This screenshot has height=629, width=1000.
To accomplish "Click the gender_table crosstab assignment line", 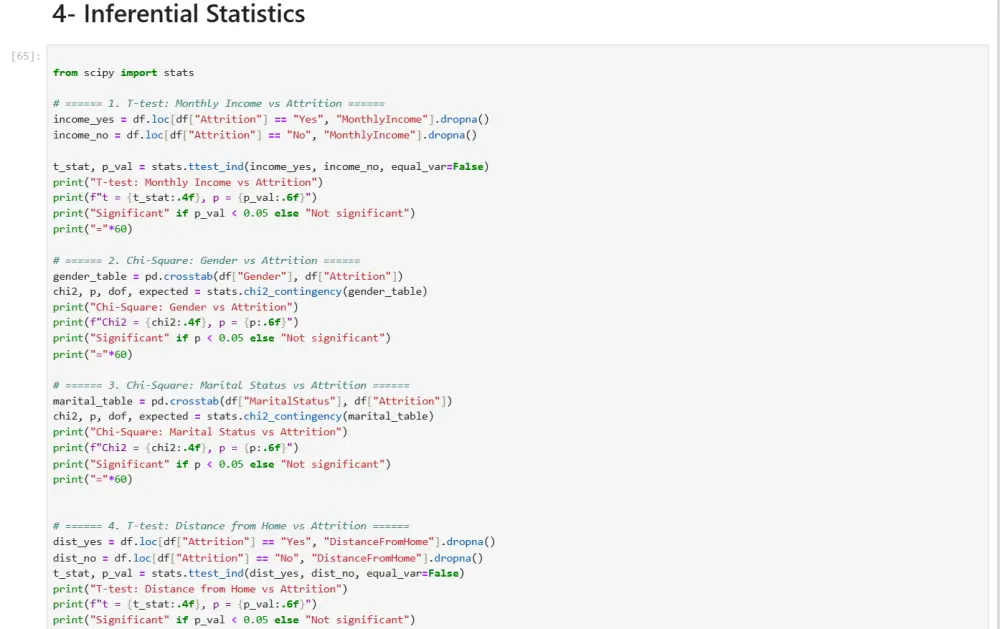I will coord(228,276).
